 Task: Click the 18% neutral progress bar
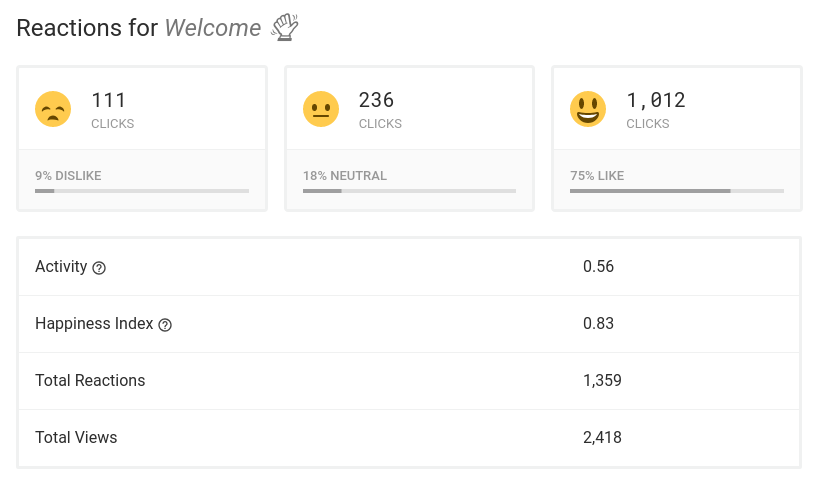click(x=410, y=191)
